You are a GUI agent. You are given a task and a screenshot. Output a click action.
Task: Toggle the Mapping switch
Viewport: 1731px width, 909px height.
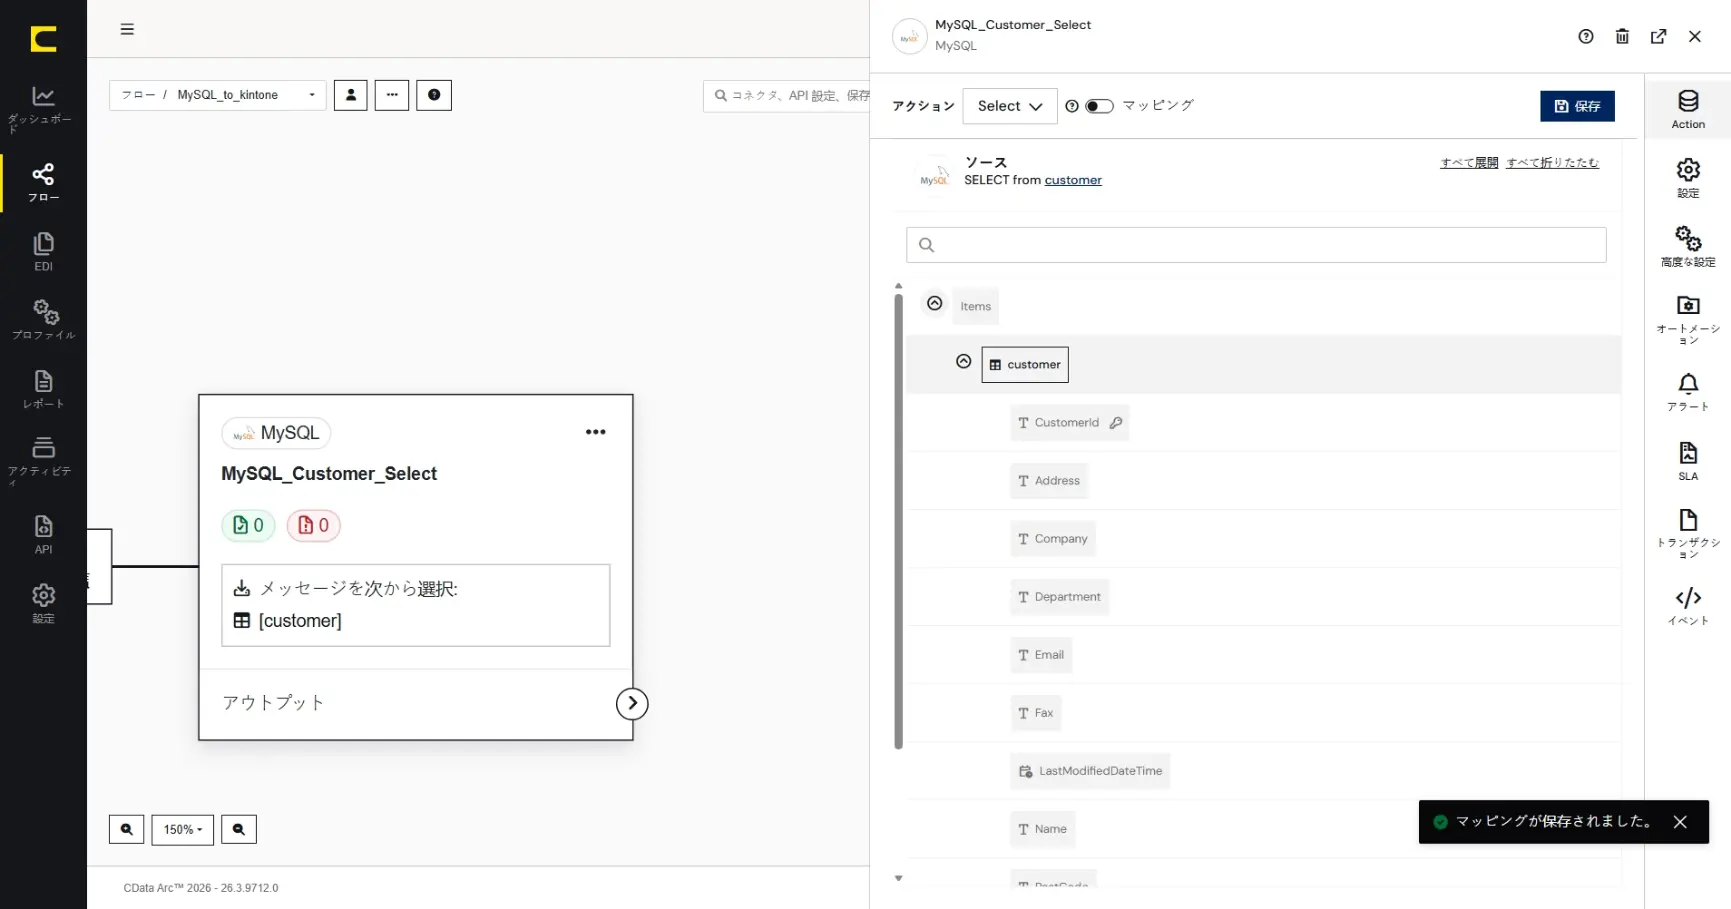pos(1099,106)
